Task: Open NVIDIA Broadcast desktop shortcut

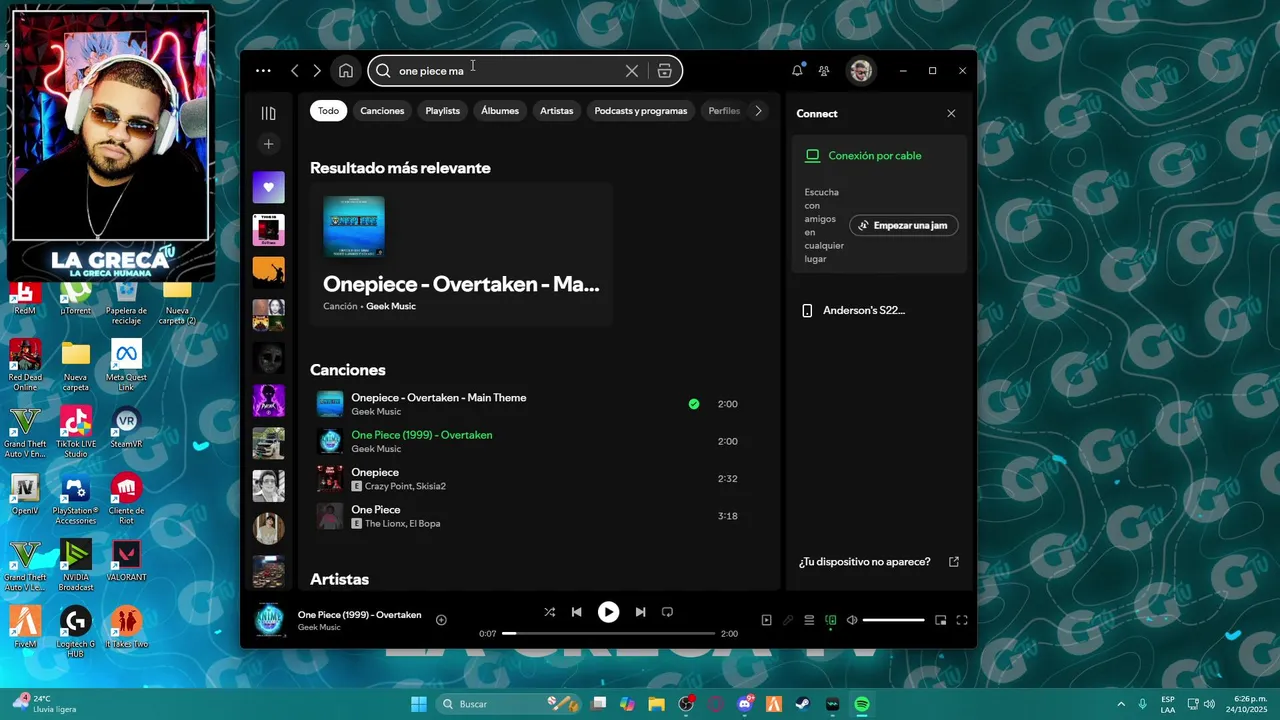Action: click(75, 566)
